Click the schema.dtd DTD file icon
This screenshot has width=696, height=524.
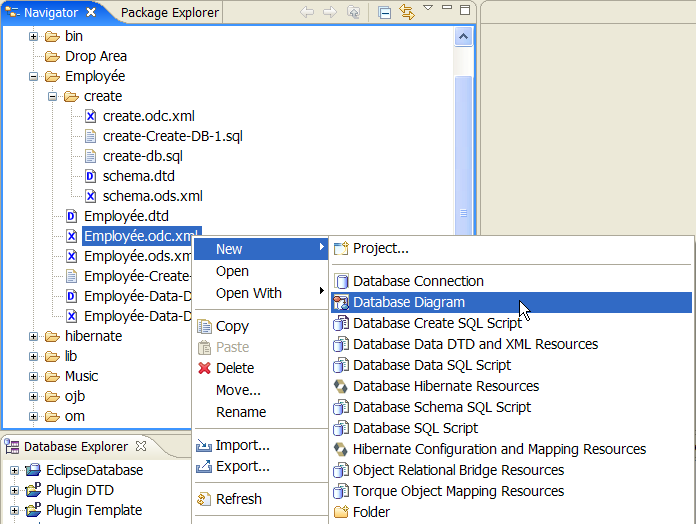coord(91,176)
